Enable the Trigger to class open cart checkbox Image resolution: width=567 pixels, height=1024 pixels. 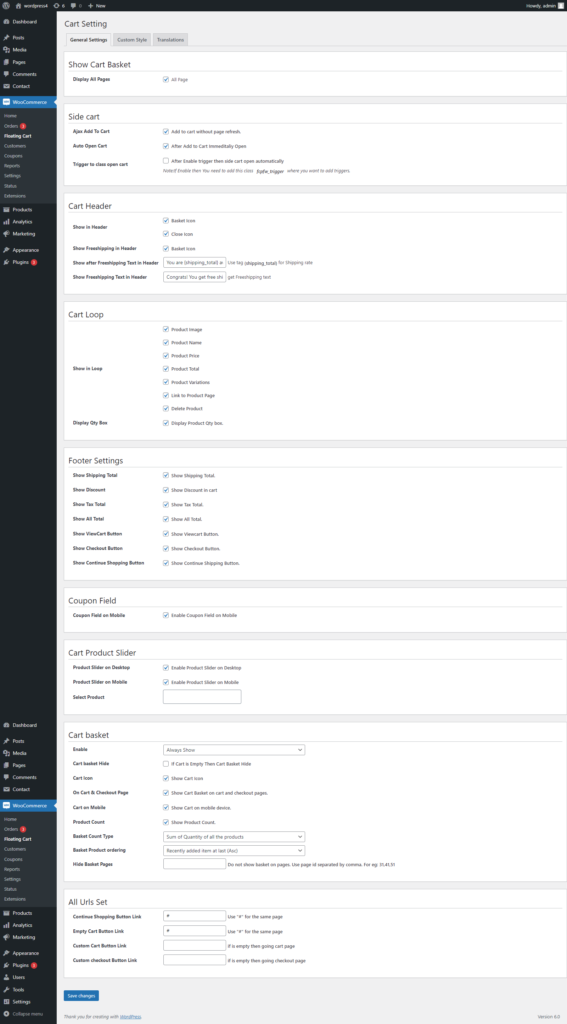[x=166, y=161]
